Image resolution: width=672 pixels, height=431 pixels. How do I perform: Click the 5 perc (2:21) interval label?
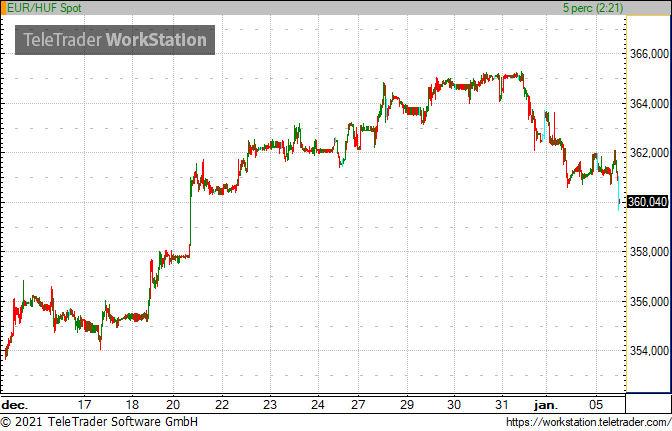pos(593,8)
